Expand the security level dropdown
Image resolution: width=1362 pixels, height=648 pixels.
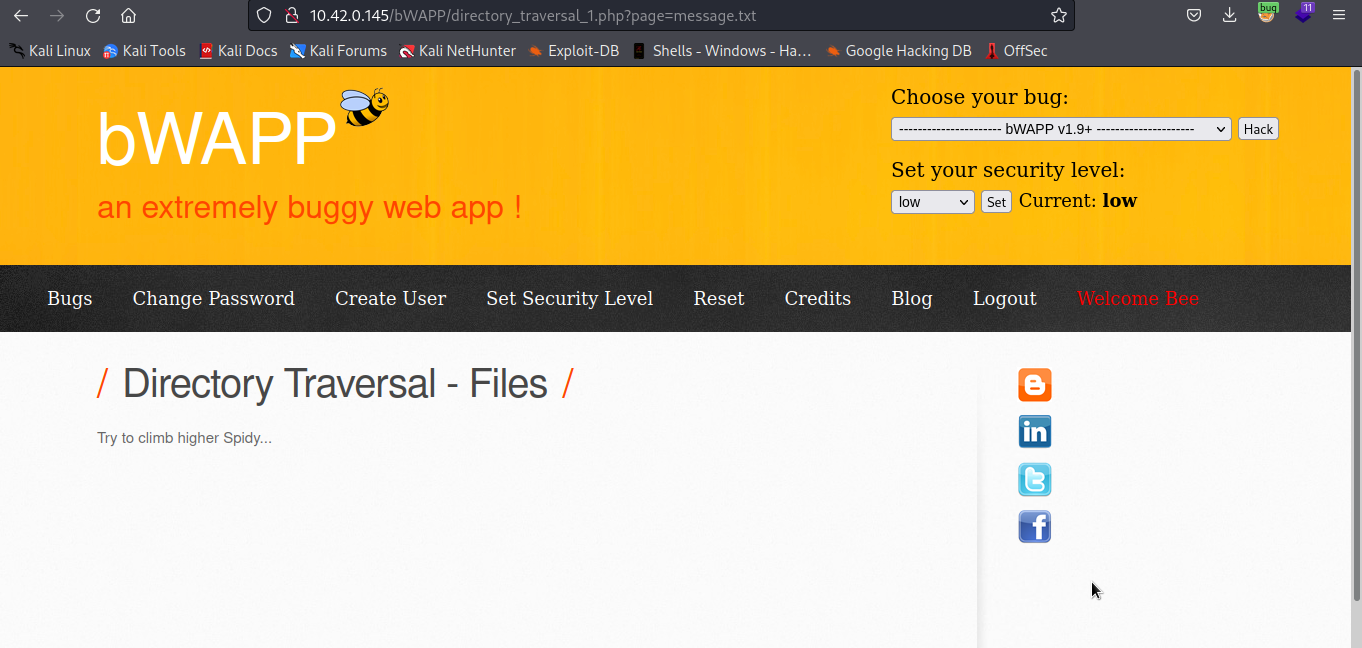point(932,202)
